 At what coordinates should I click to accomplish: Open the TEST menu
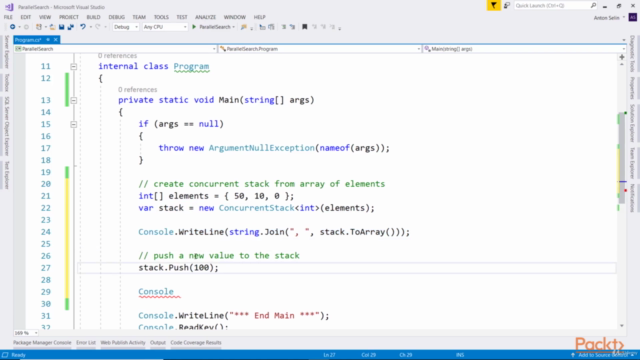182,17
